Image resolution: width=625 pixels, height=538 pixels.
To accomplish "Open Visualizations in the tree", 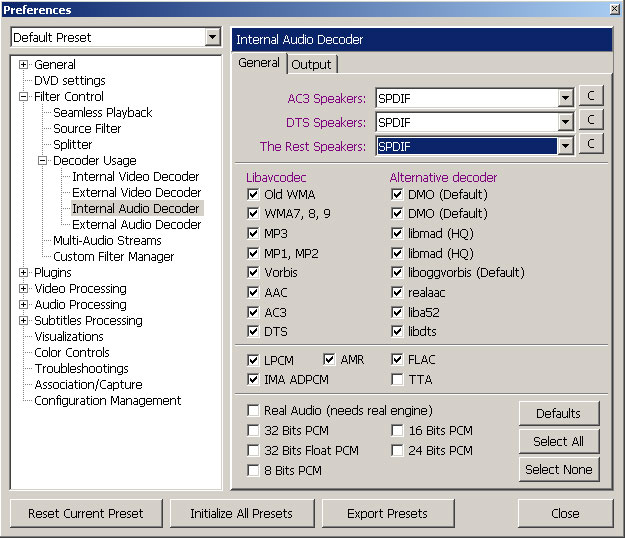I will (x=69, y=337).
